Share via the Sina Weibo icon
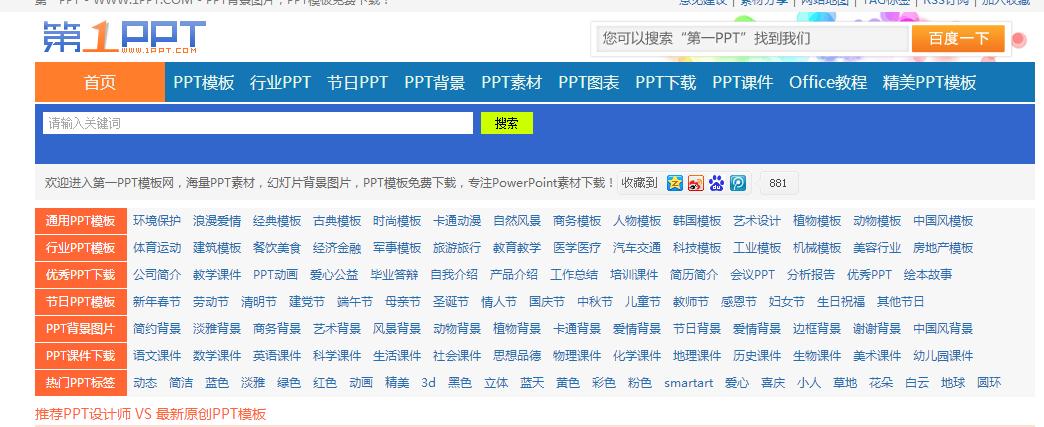1044x427 pixels. [x=696, y=183]
